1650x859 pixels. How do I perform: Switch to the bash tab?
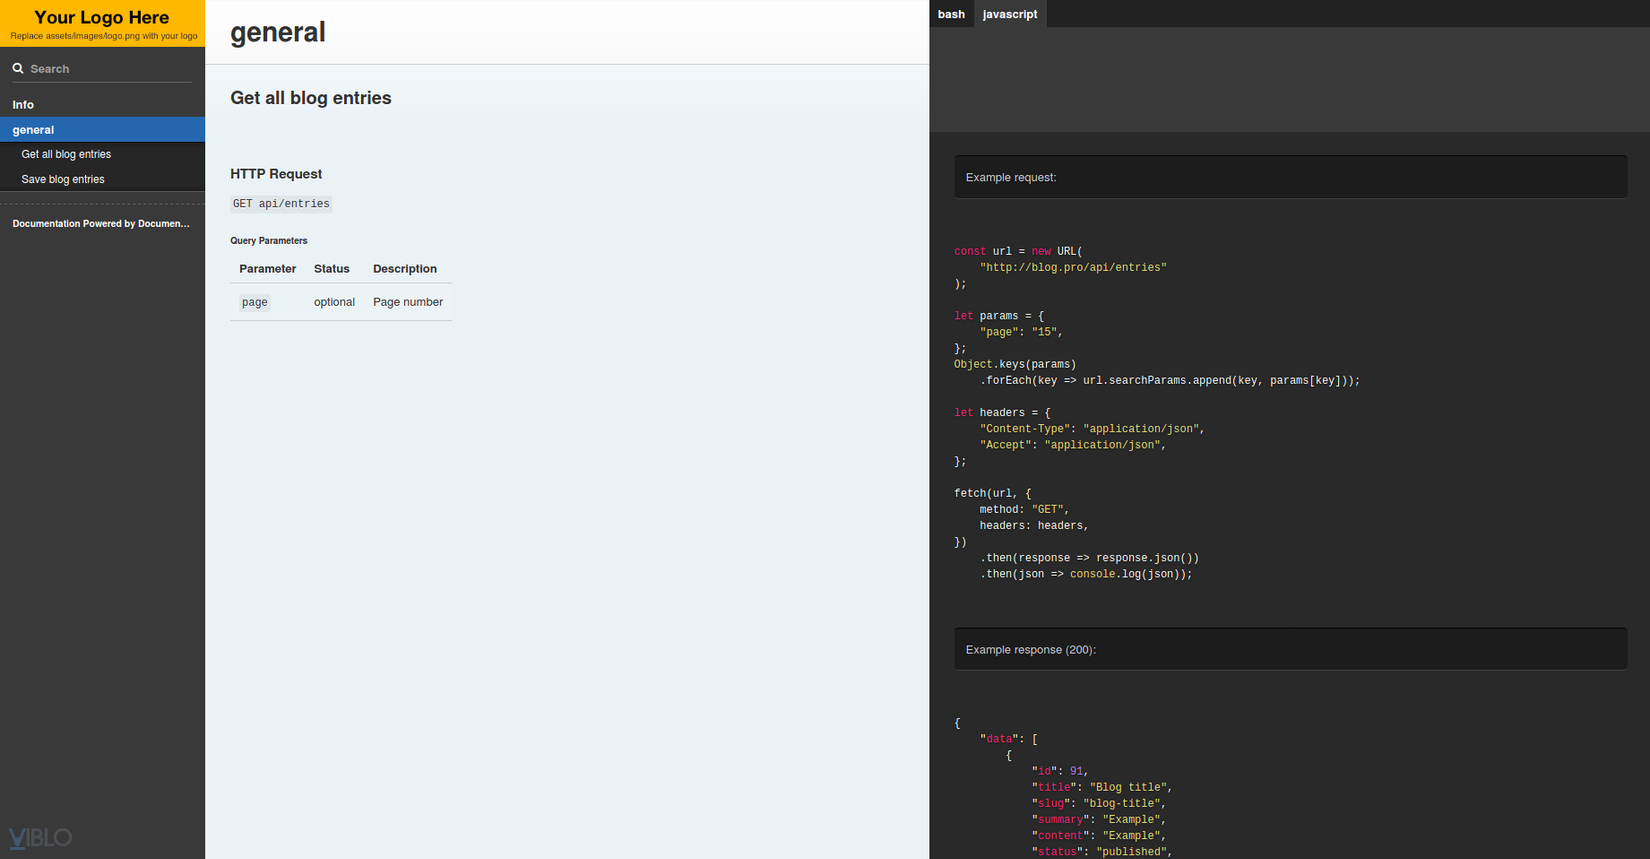951,14
